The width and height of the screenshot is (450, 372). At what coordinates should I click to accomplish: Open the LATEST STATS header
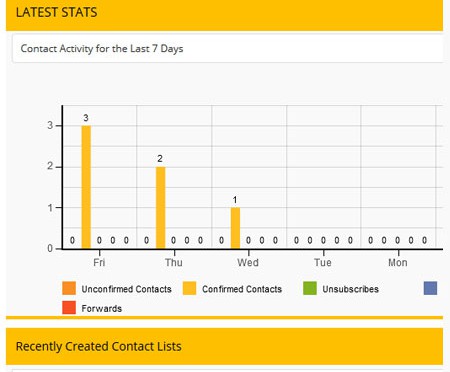coord(224,15)
